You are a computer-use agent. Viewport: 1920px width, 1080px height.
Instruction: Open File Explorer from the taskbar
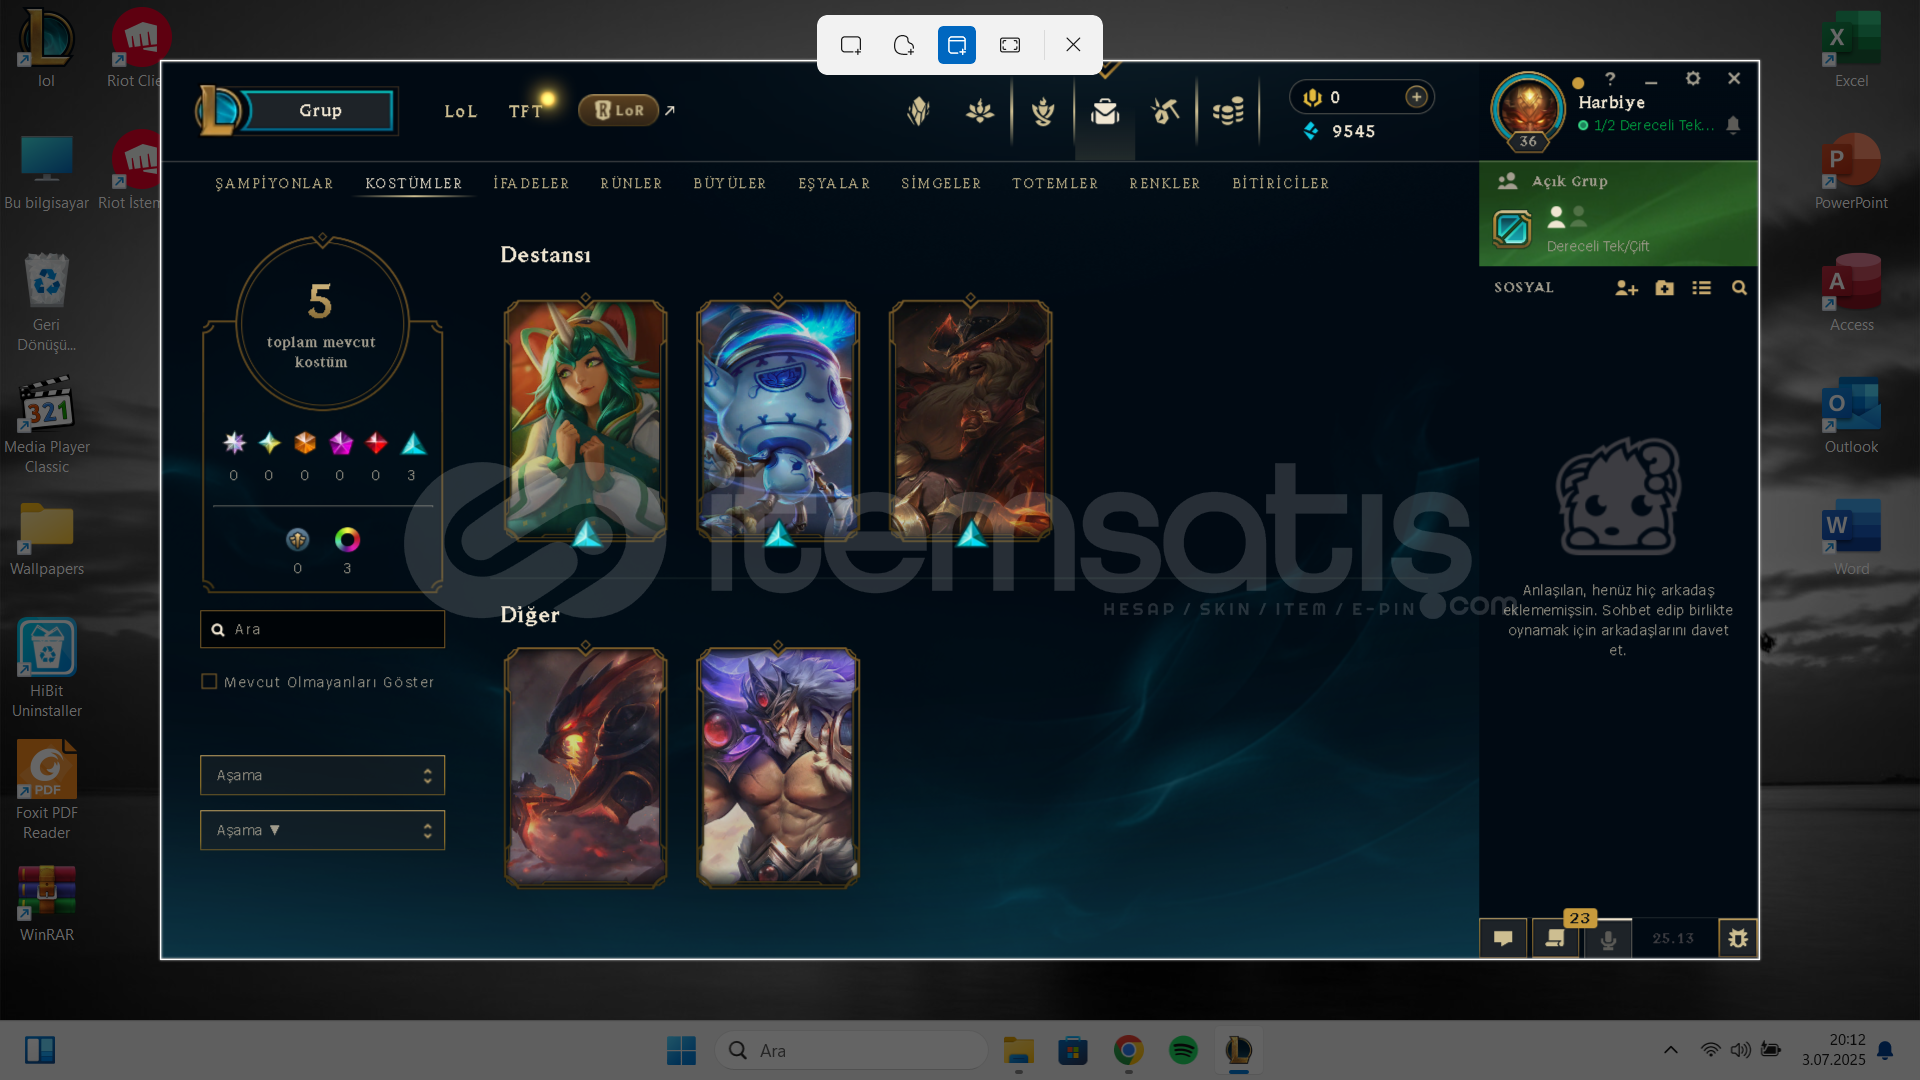[x=1018, y=1050]
